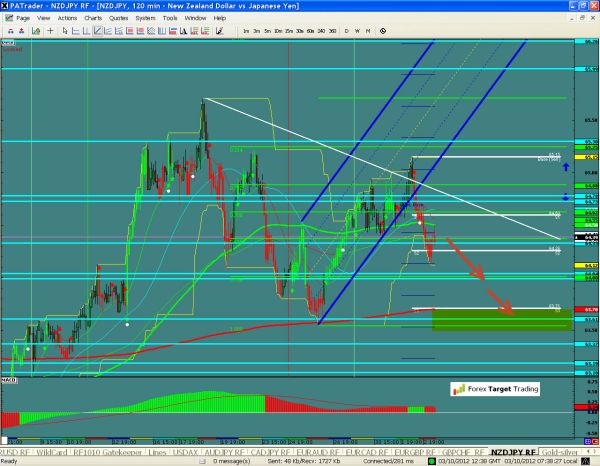Click the circular icon after M timeframe
This screenshot has width=600, height=466.
384,32
